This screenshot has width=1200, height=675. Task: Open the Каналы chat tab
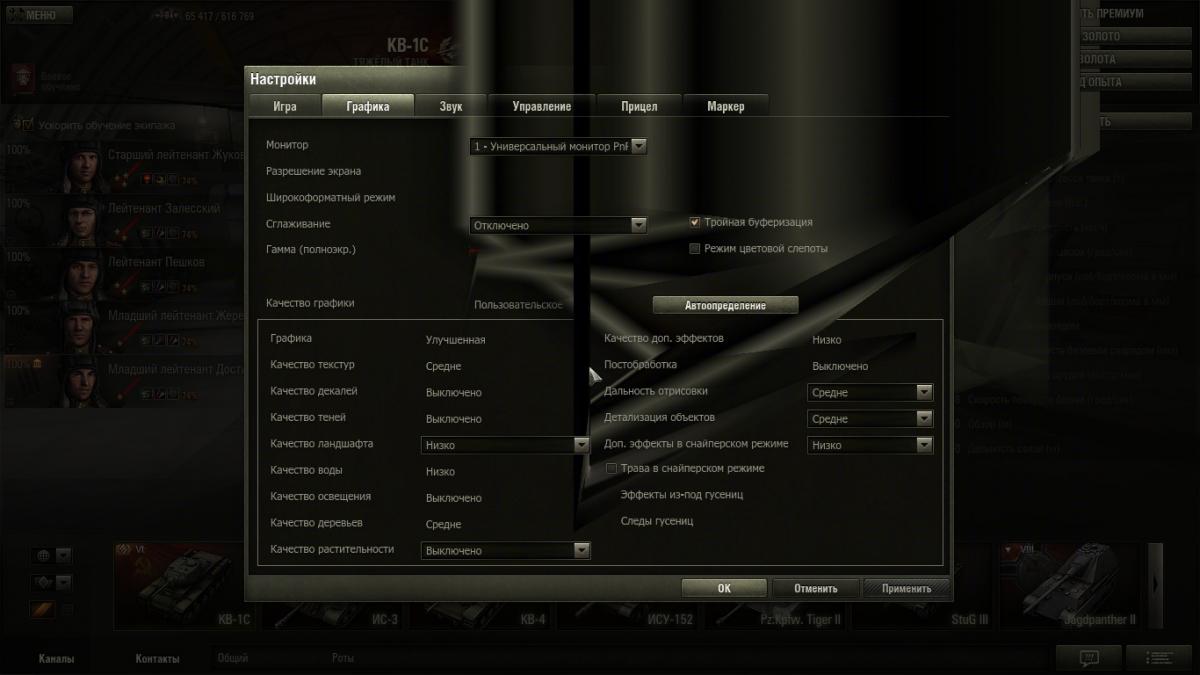[56, 659]
